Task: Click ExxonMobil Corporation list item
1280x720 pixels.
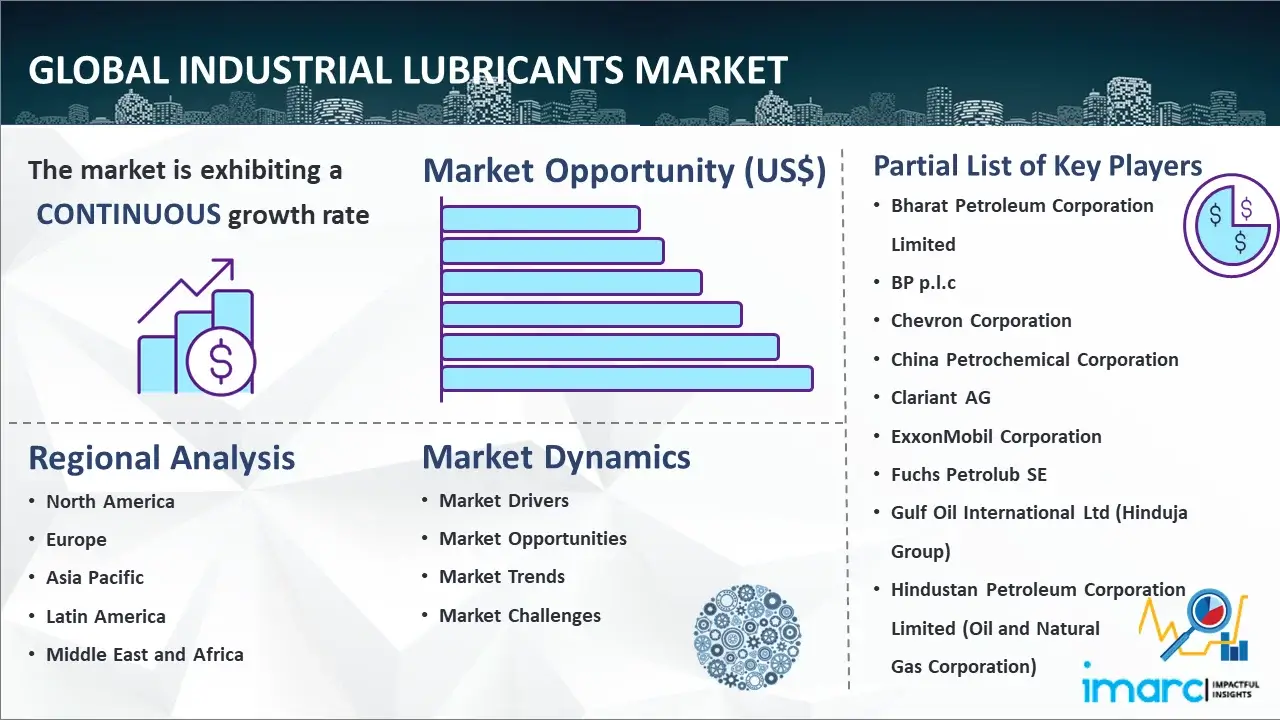Action: pyautogui.click(x=995, y=437)
